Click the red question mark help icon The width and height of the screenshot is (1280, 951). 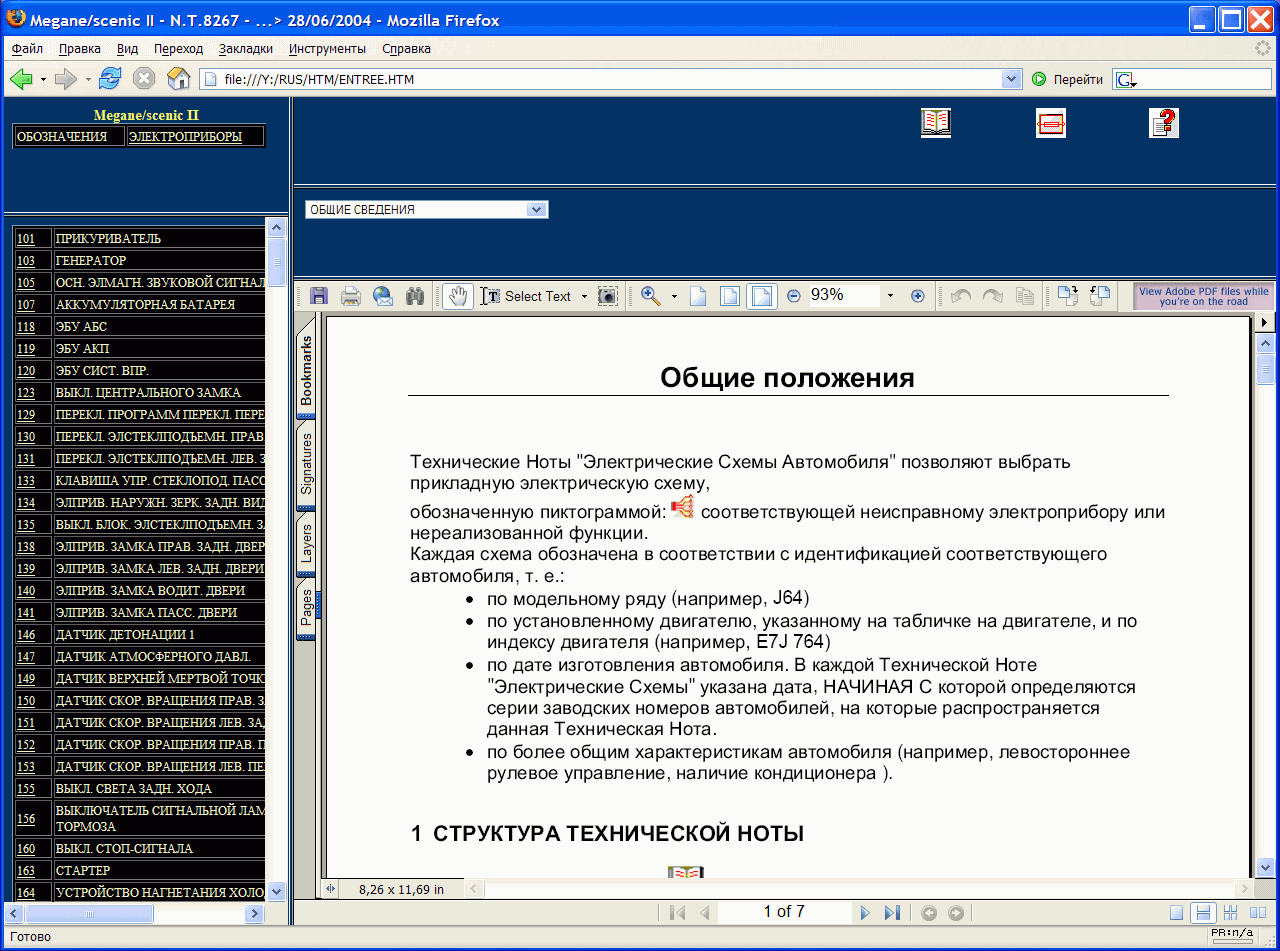point(1164,123)
